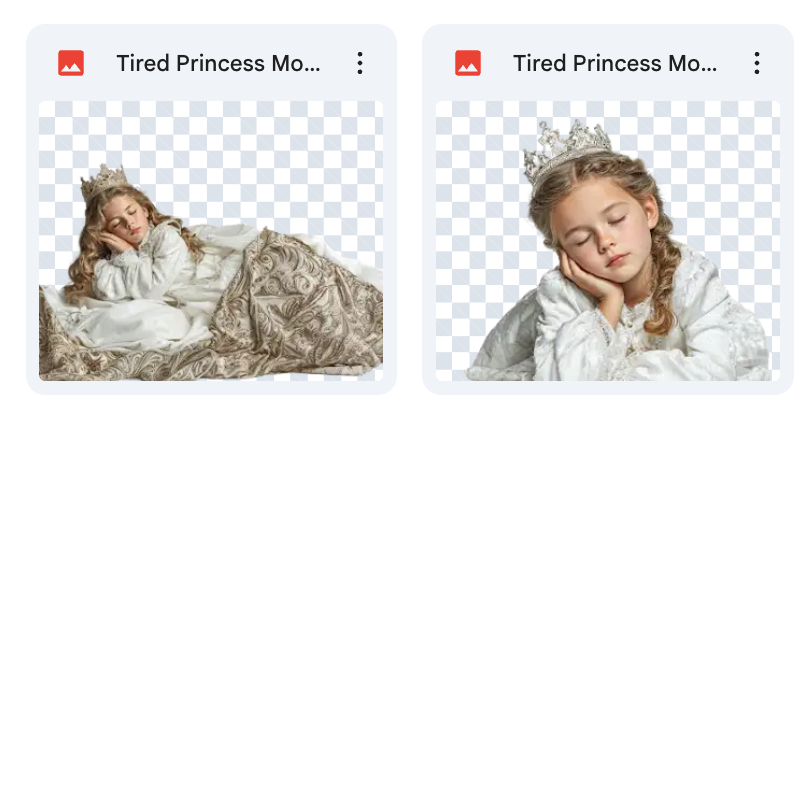Click the red image icon on the right file card
The image size is (812, 808).
(x=468, y=64)
